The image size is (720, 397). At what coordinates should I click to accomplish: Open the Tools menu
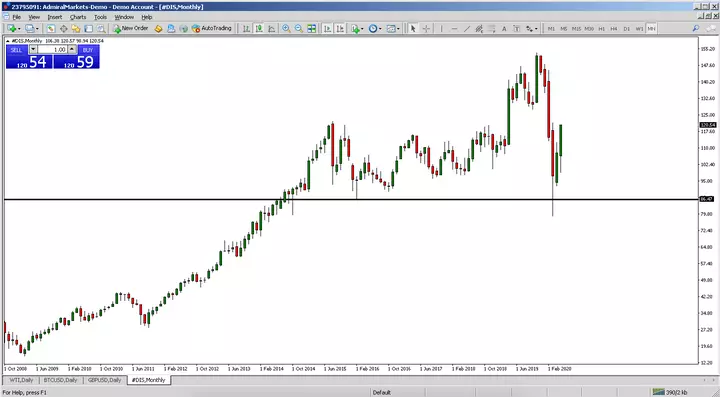[x=100, y=17]
